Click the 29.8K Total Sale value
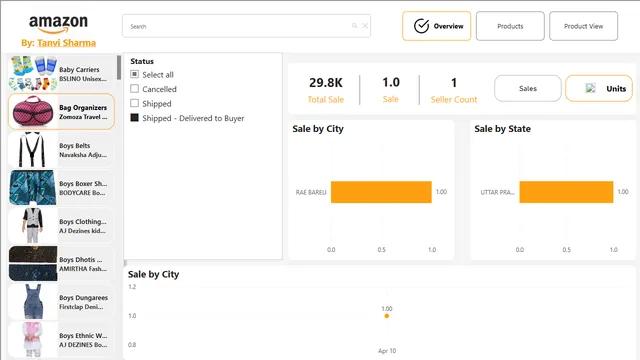The image size is (640, 360). [326, 83]
